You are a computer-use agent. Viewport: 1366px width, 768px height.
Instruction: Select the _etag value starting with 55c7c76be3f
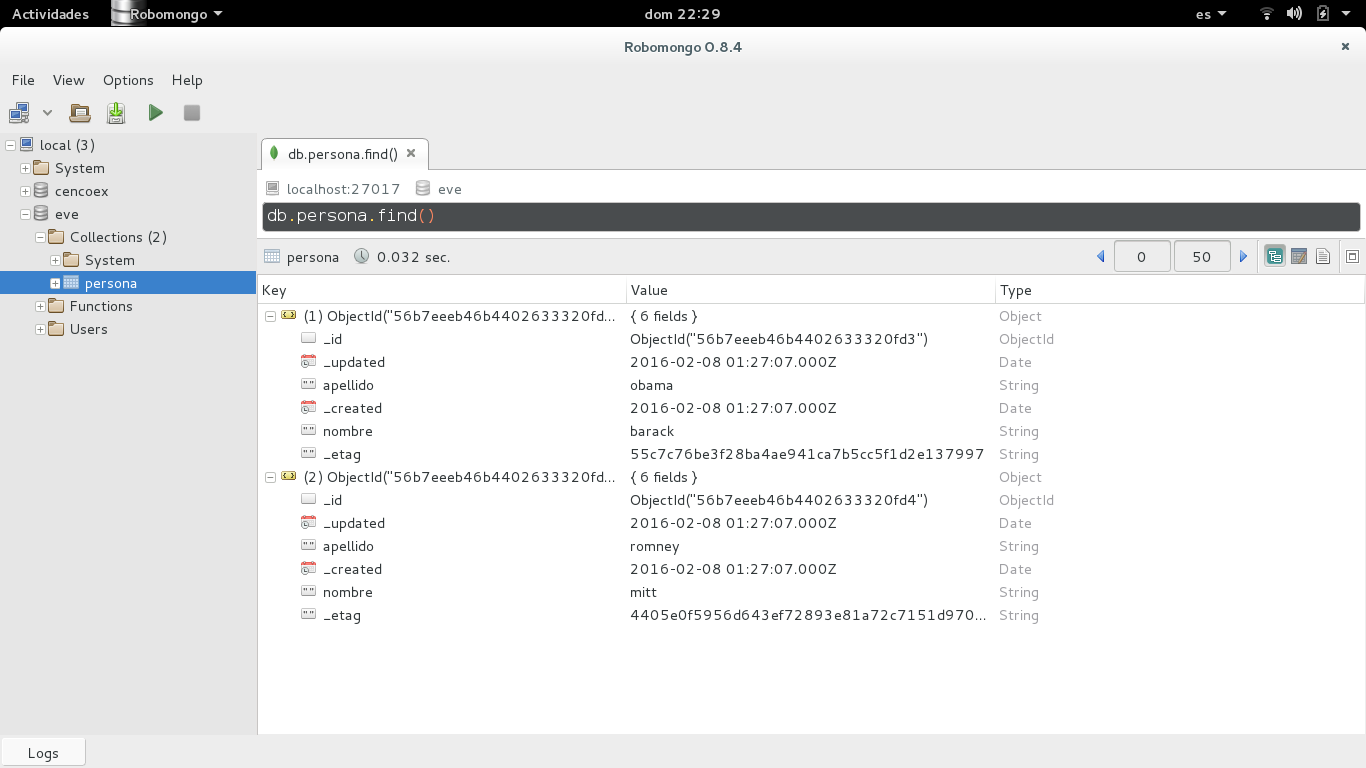pyautogui.click(x=807, y=454)
